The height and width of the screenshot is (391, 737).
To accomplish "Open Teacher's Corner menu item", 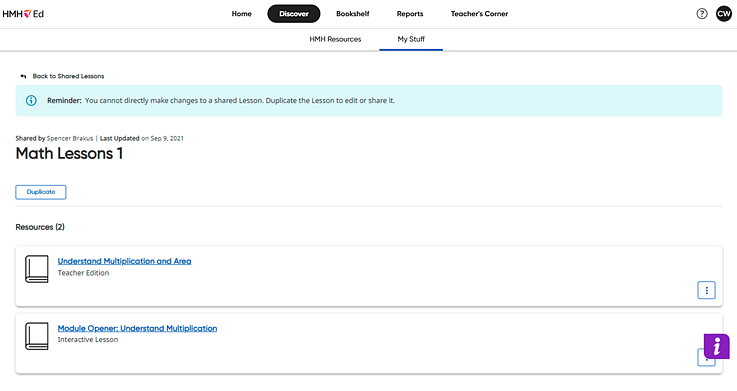I will click(479, 14).
